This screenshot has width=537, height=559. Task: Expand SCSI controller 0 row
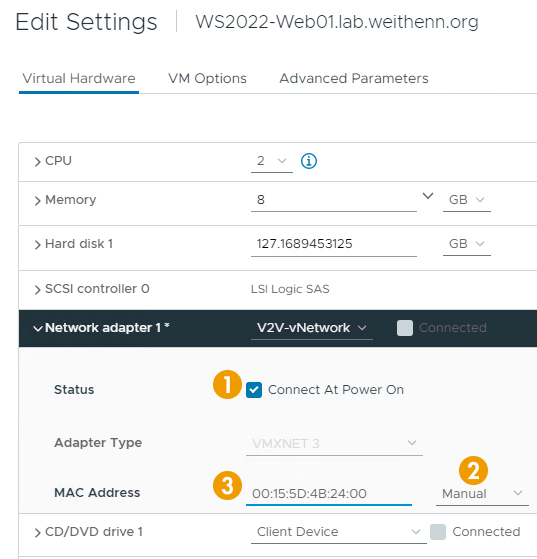click(x=37, y=289)
